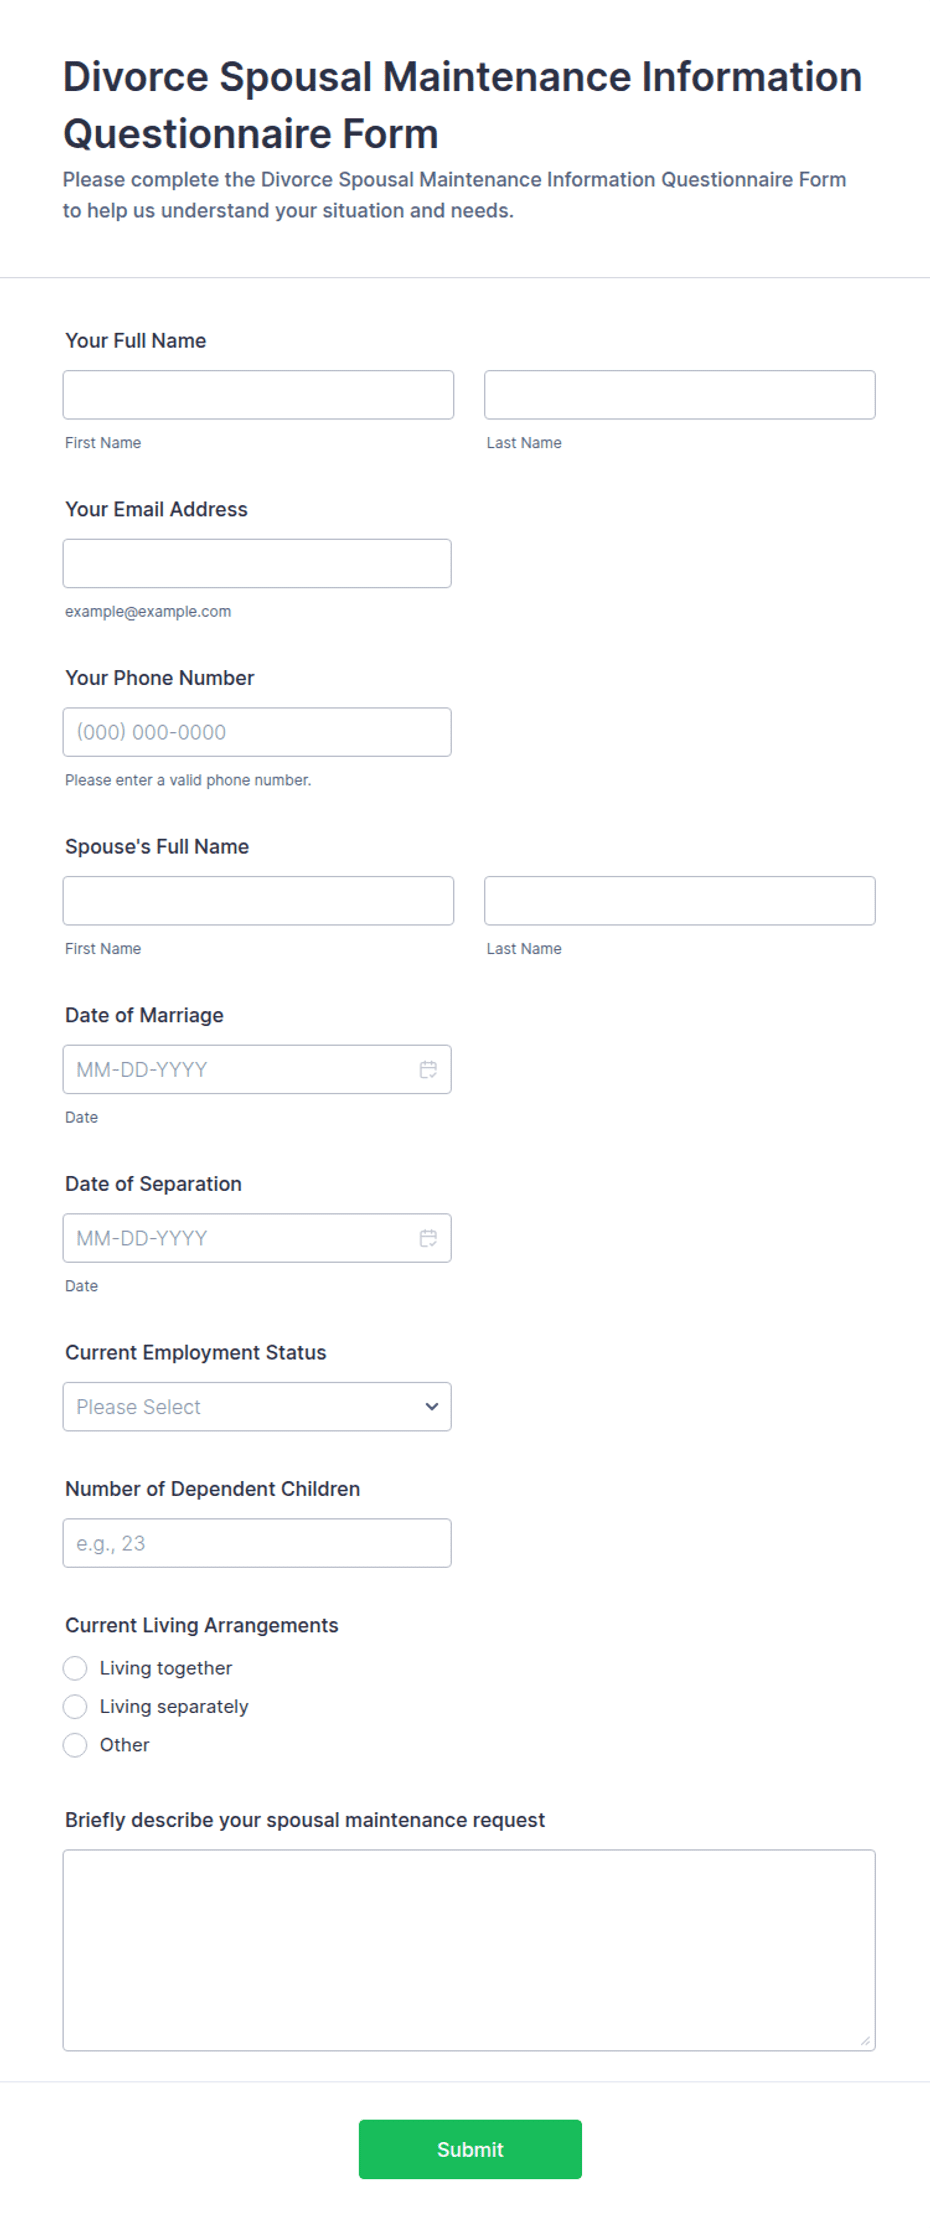This screenshot has height=2228, width=930.
Task: Expand the Current Employment Status dropdown
Action: [x=257, y=1406]
